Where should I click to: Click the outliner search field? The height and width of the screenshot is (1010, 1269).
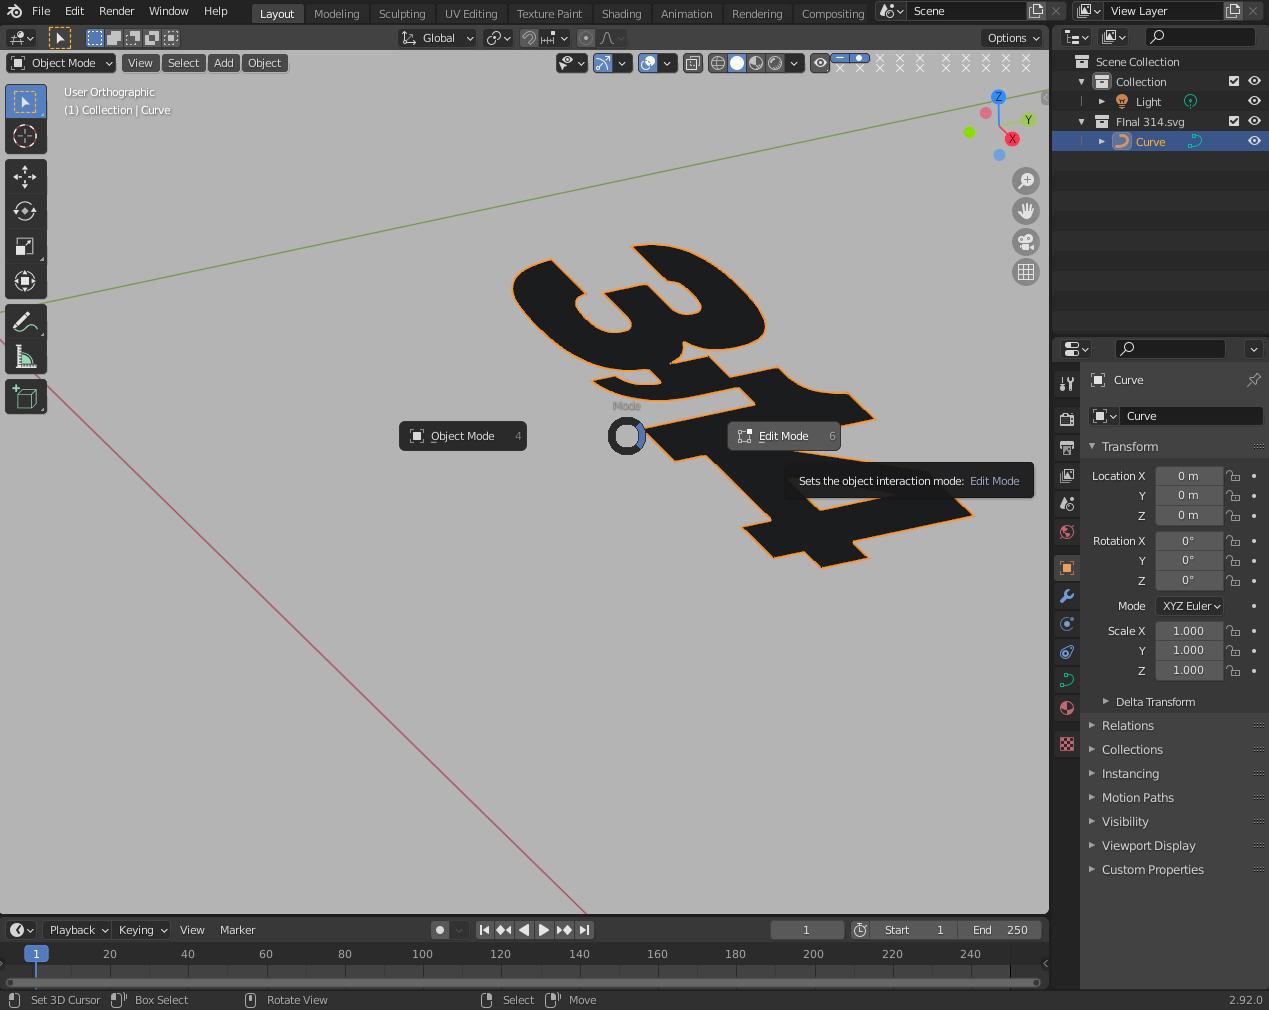click(1200, 37)
